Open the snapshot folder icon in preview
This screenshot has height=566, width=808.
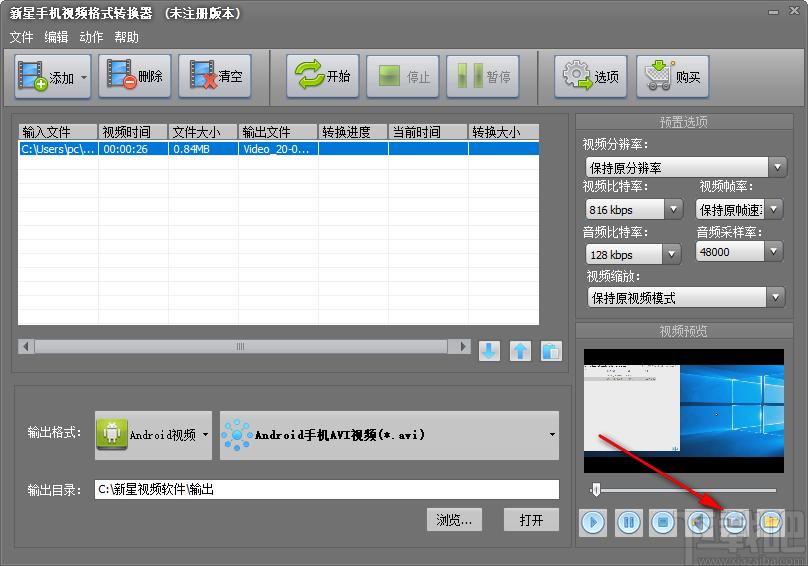click(x=770, y=523)
